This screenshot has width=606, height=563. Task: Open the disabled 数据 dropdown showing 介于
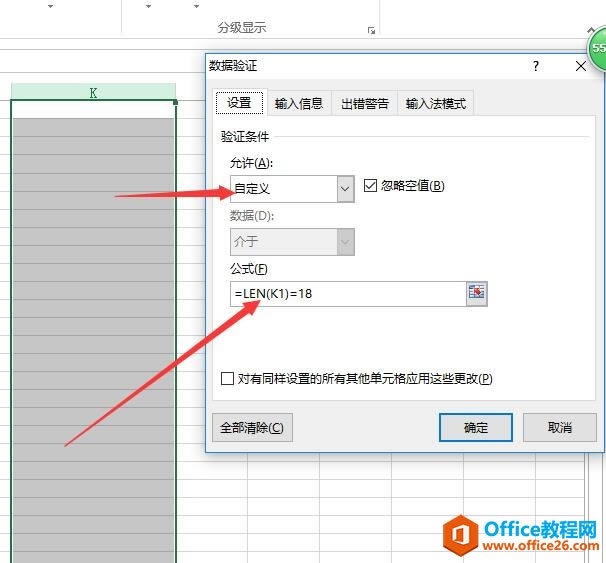point(292,242)
